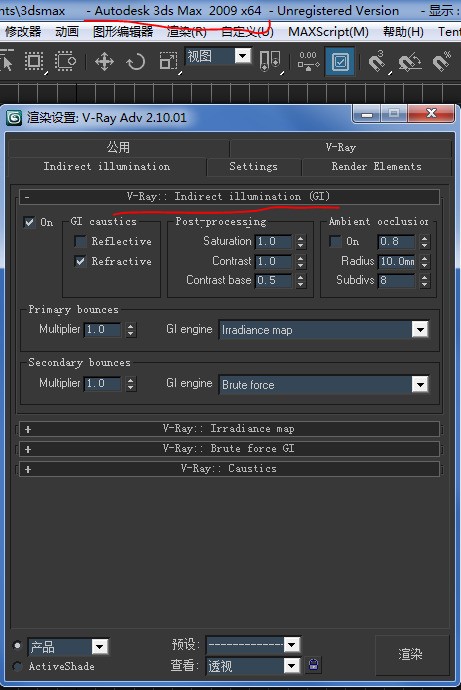This screenshot has height=690, width=461.
Task: Enable Reflective GI caustics
Action: click(x=80, y=241)
